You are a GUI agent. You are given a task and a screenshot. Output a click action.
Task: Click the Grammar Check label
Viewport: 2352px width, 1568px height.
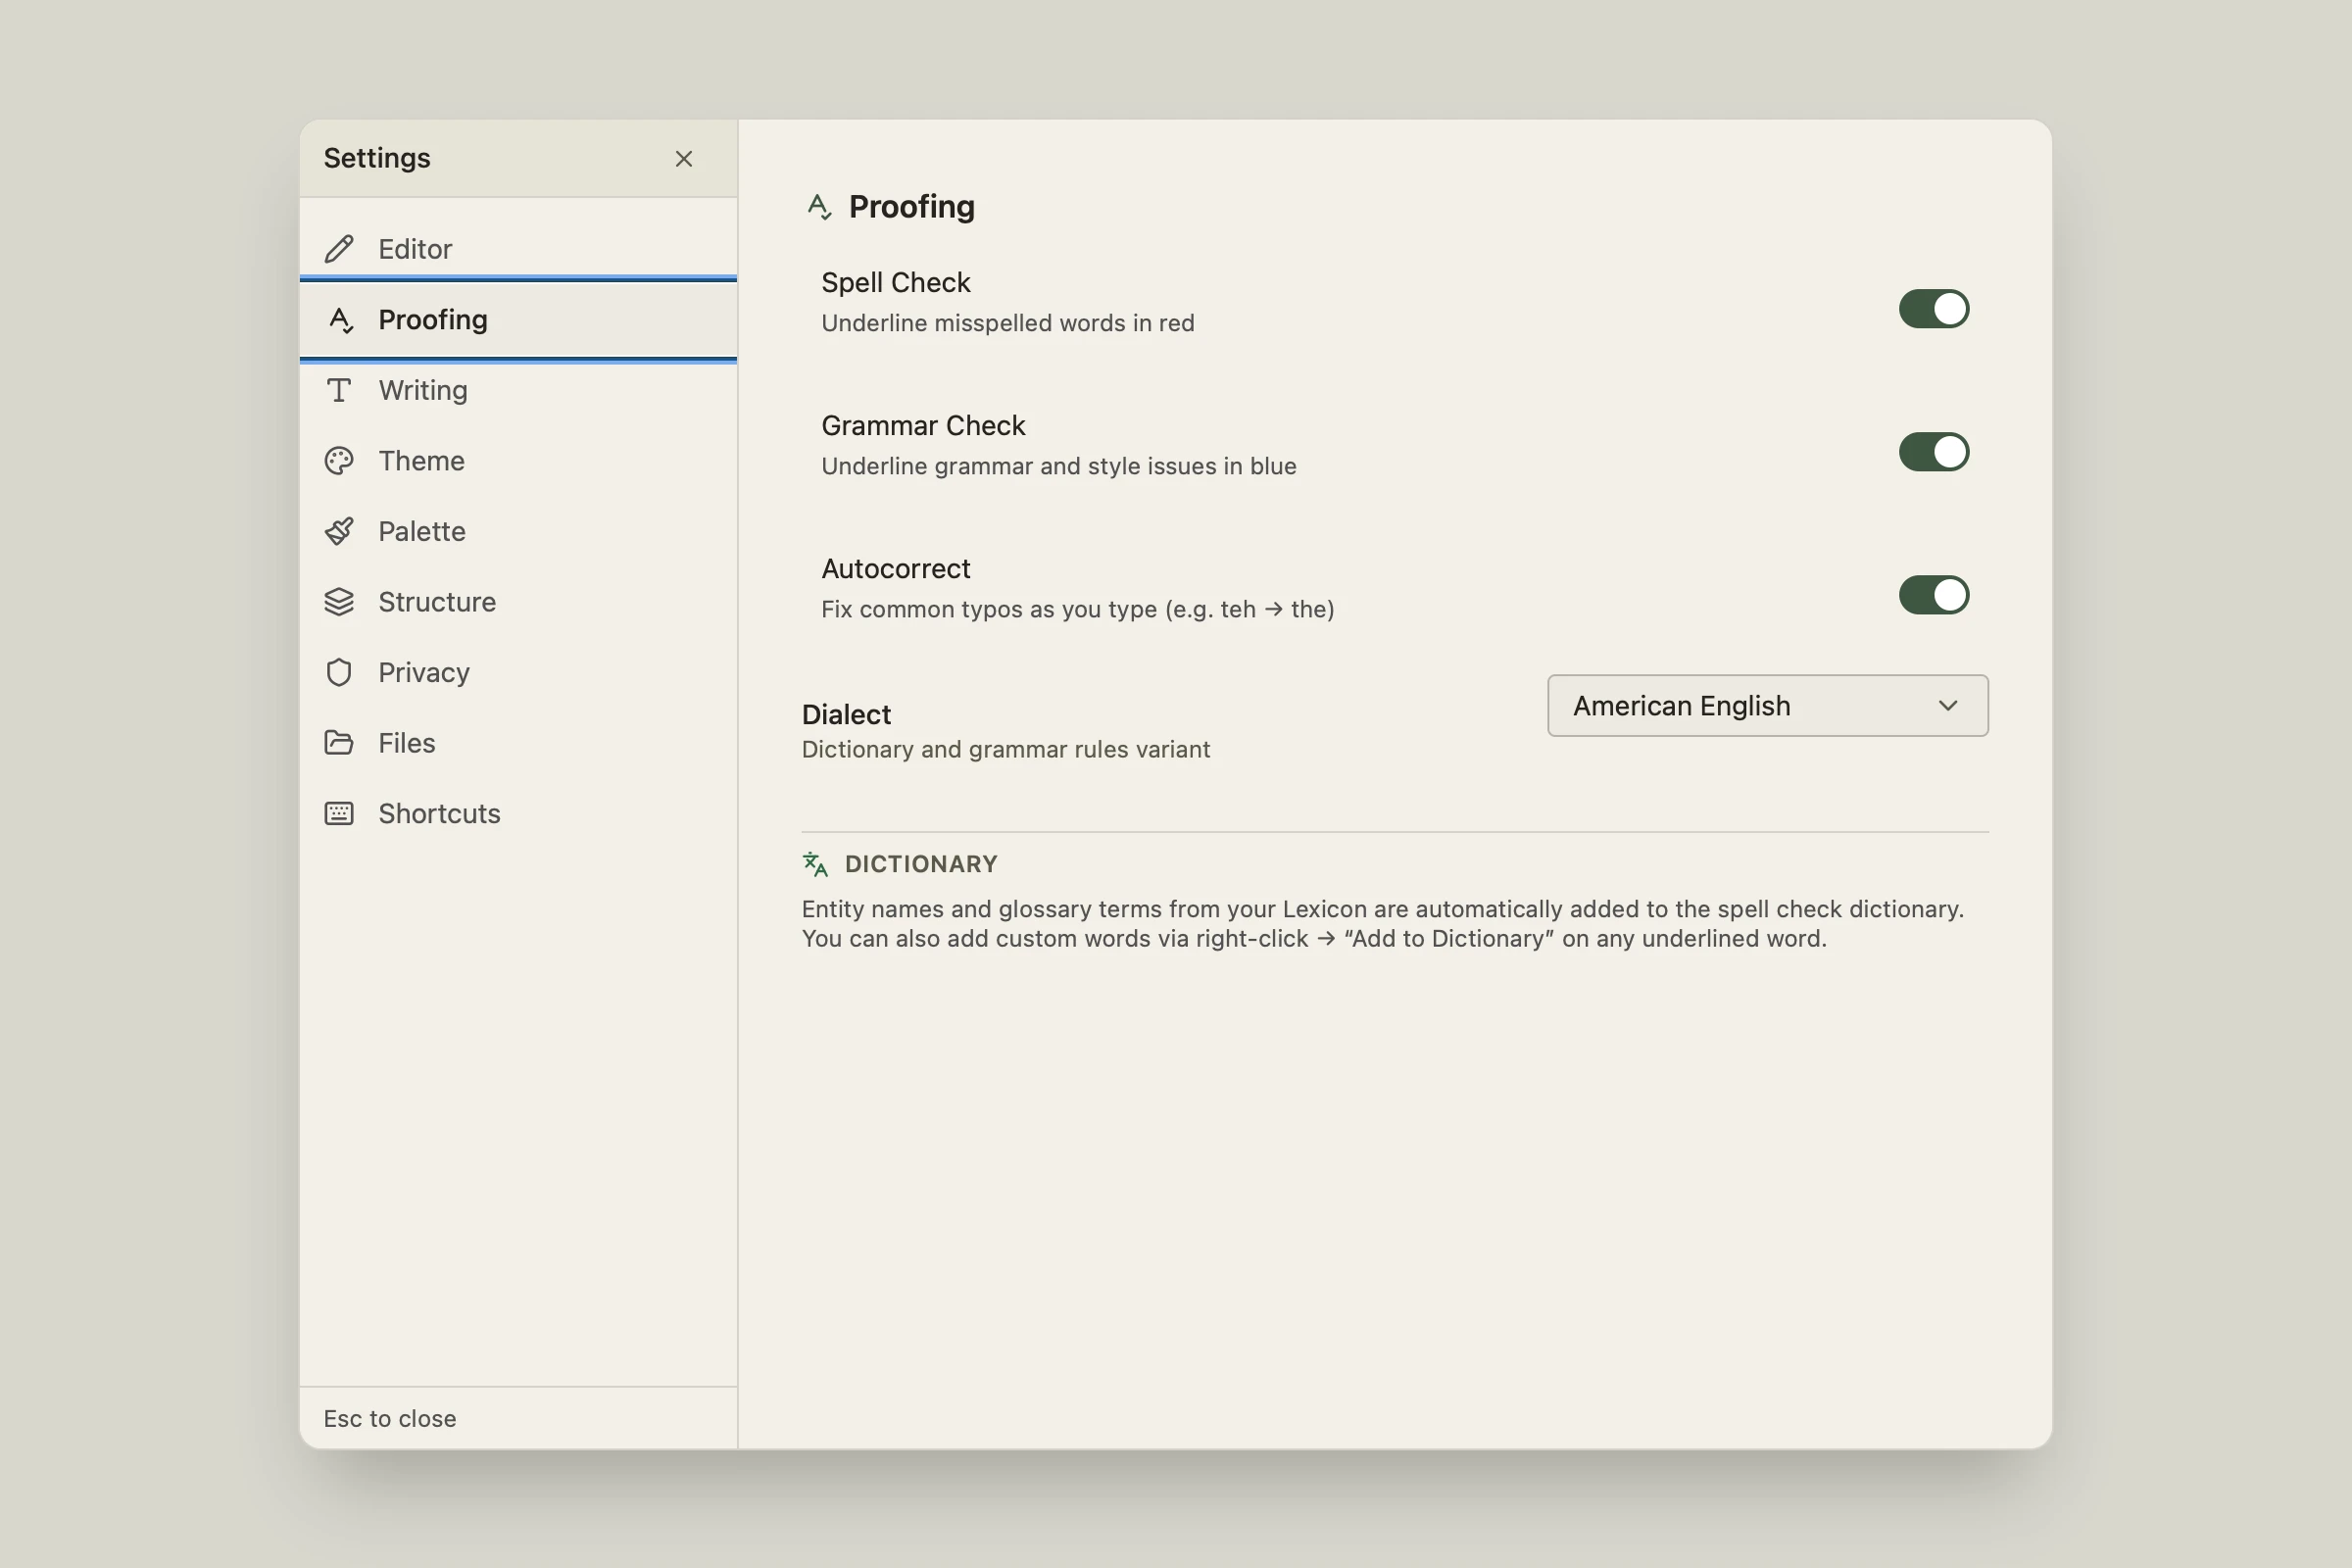(923, 426)
